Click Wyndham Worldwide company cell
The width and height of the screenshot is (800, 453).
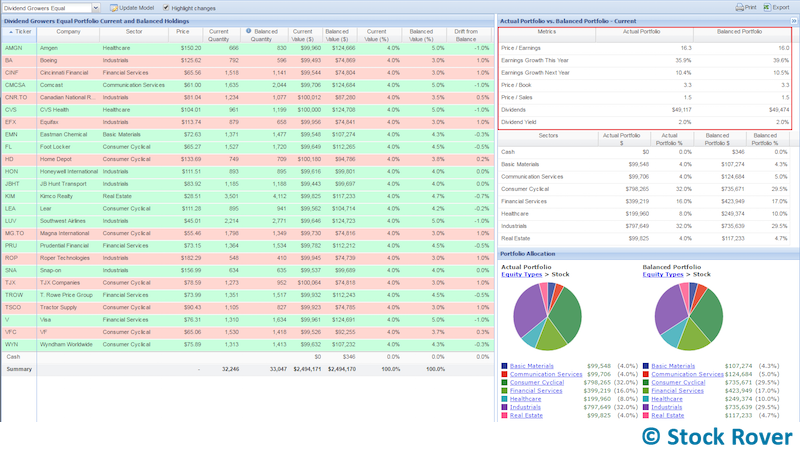(x=68, y=344)
